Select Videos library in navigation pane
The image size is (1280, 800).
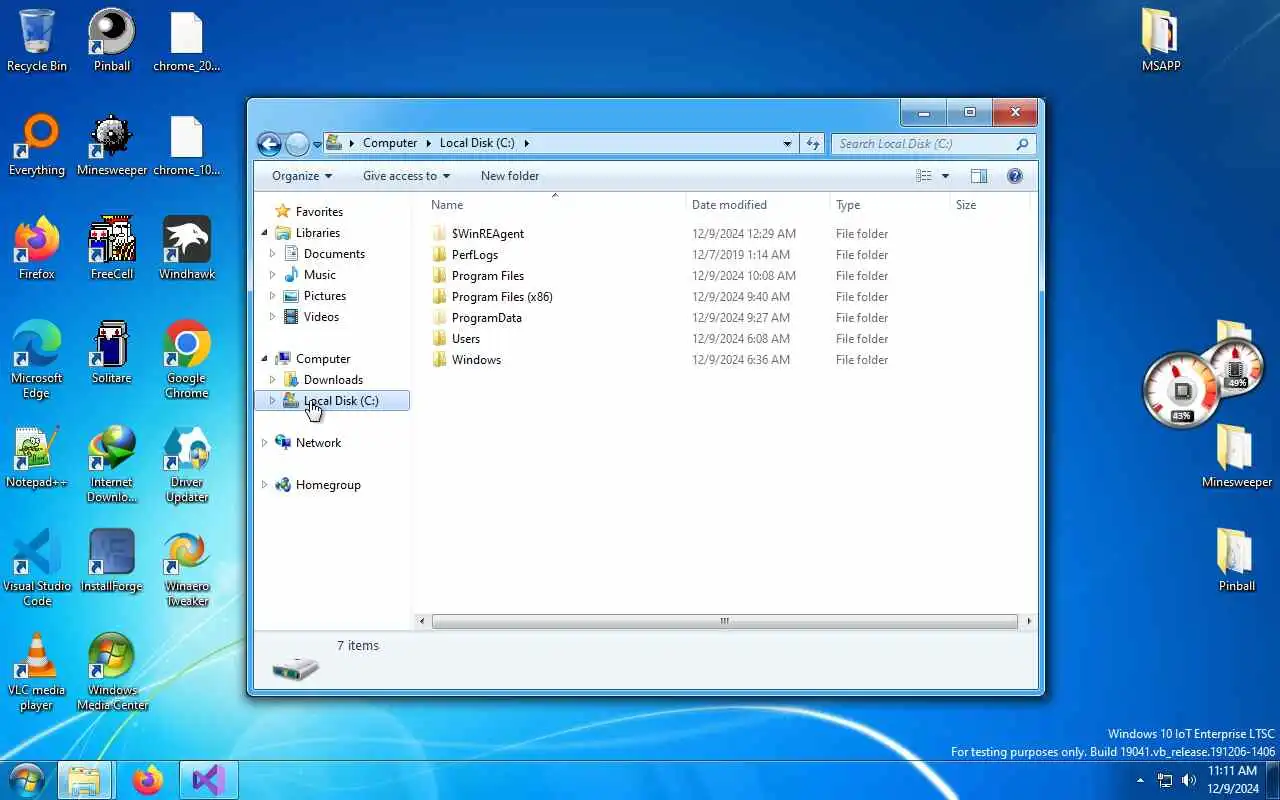pos(321,317)
